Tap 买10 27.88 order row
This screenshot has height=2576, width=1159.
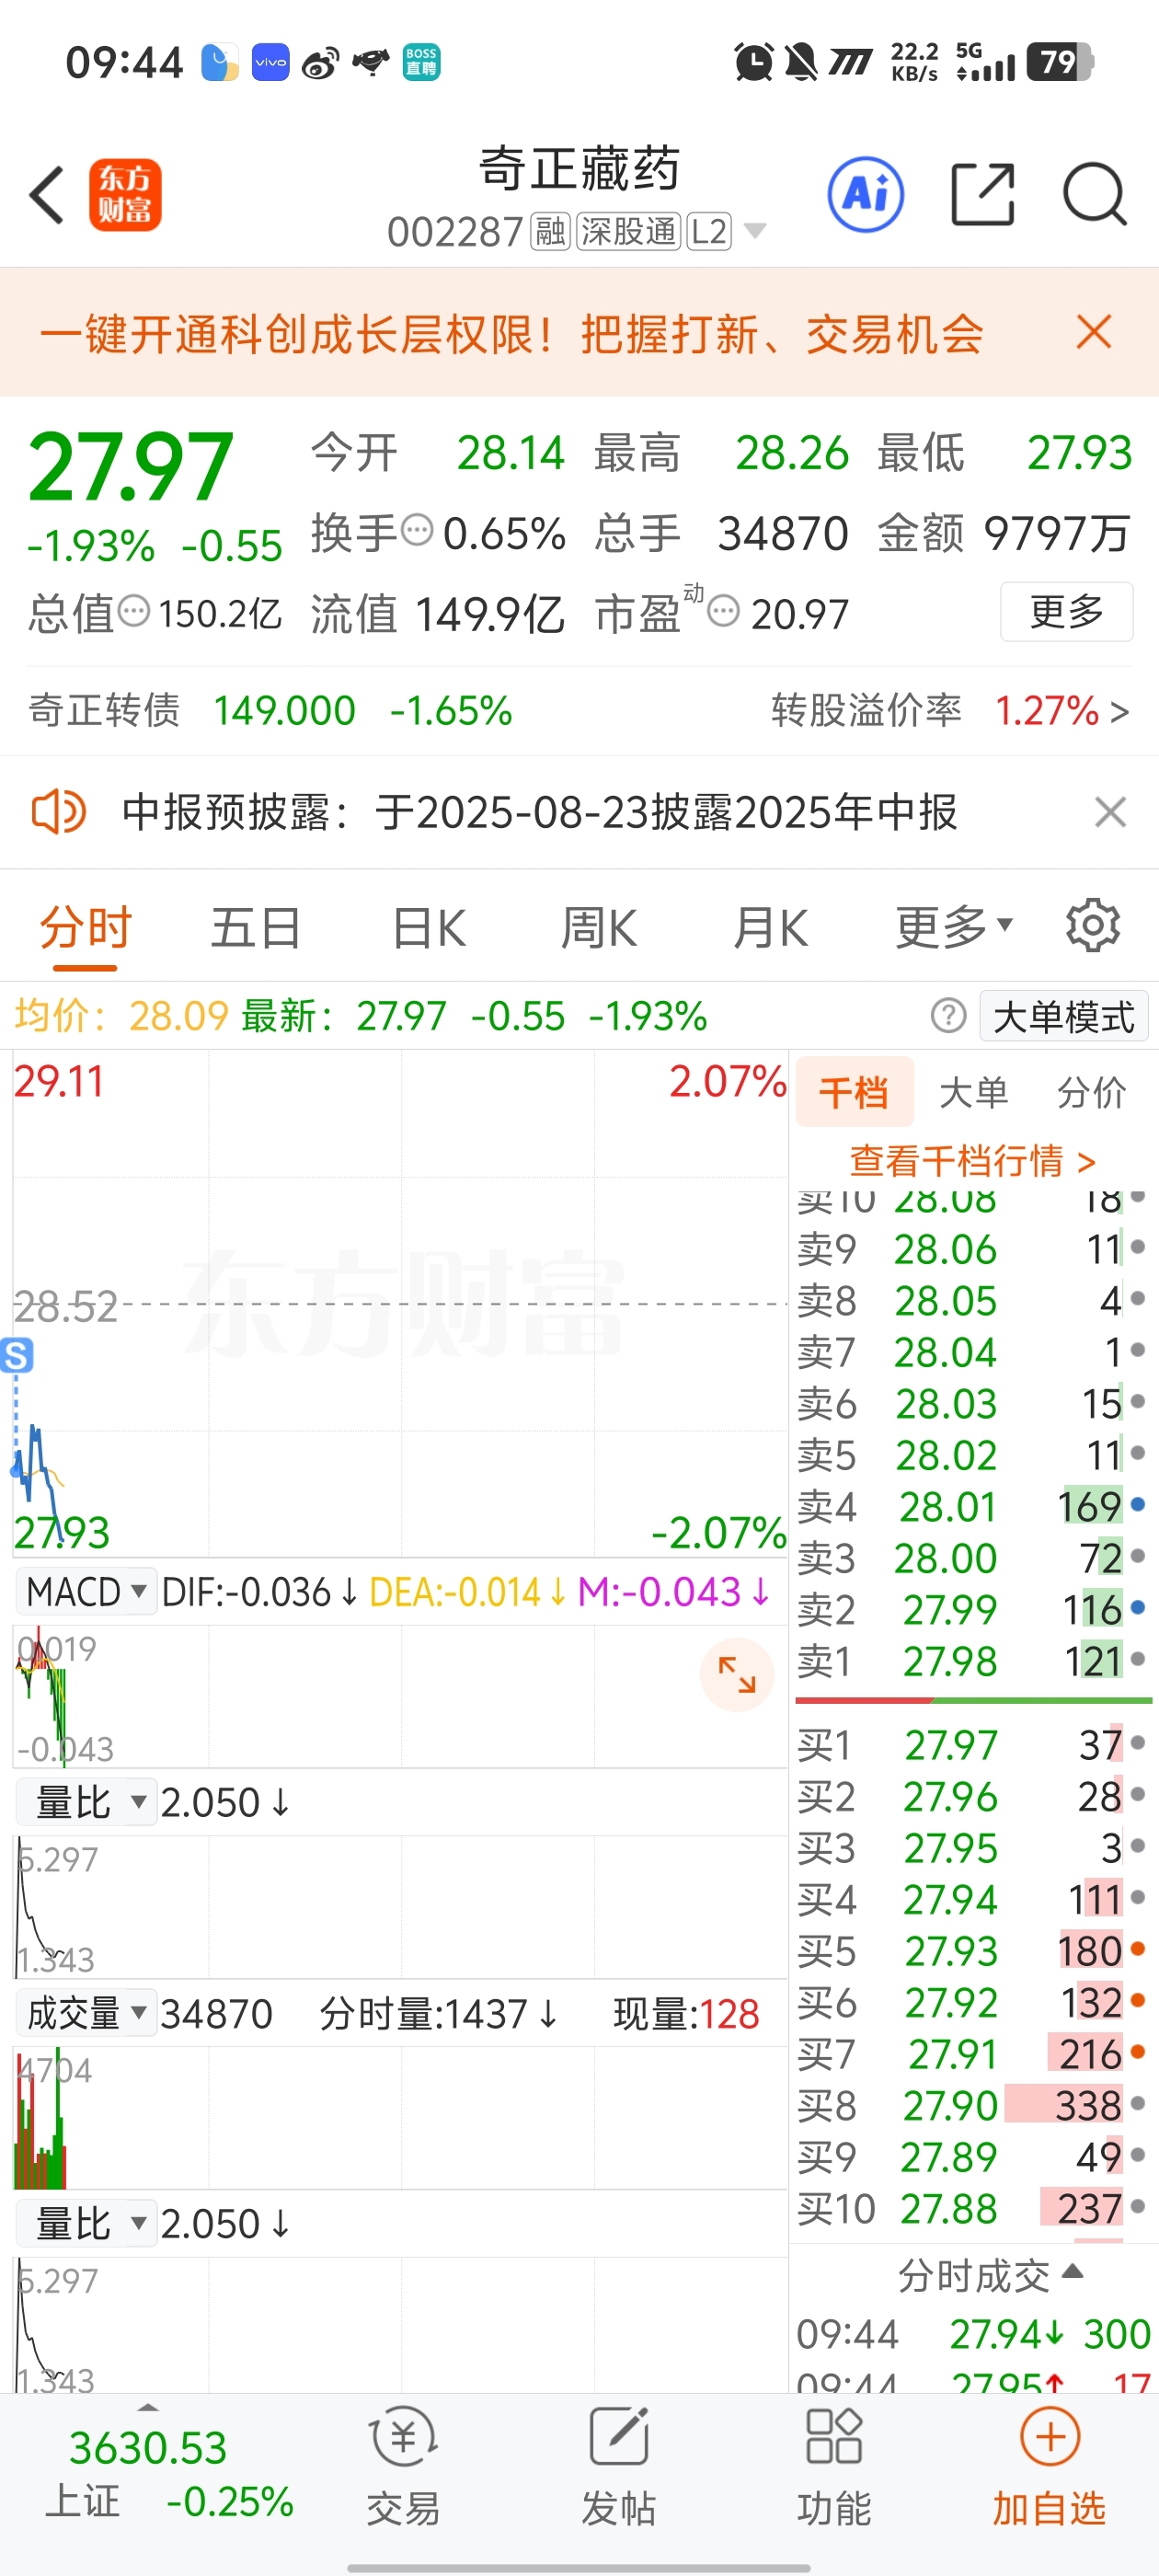pos(972,2208)
